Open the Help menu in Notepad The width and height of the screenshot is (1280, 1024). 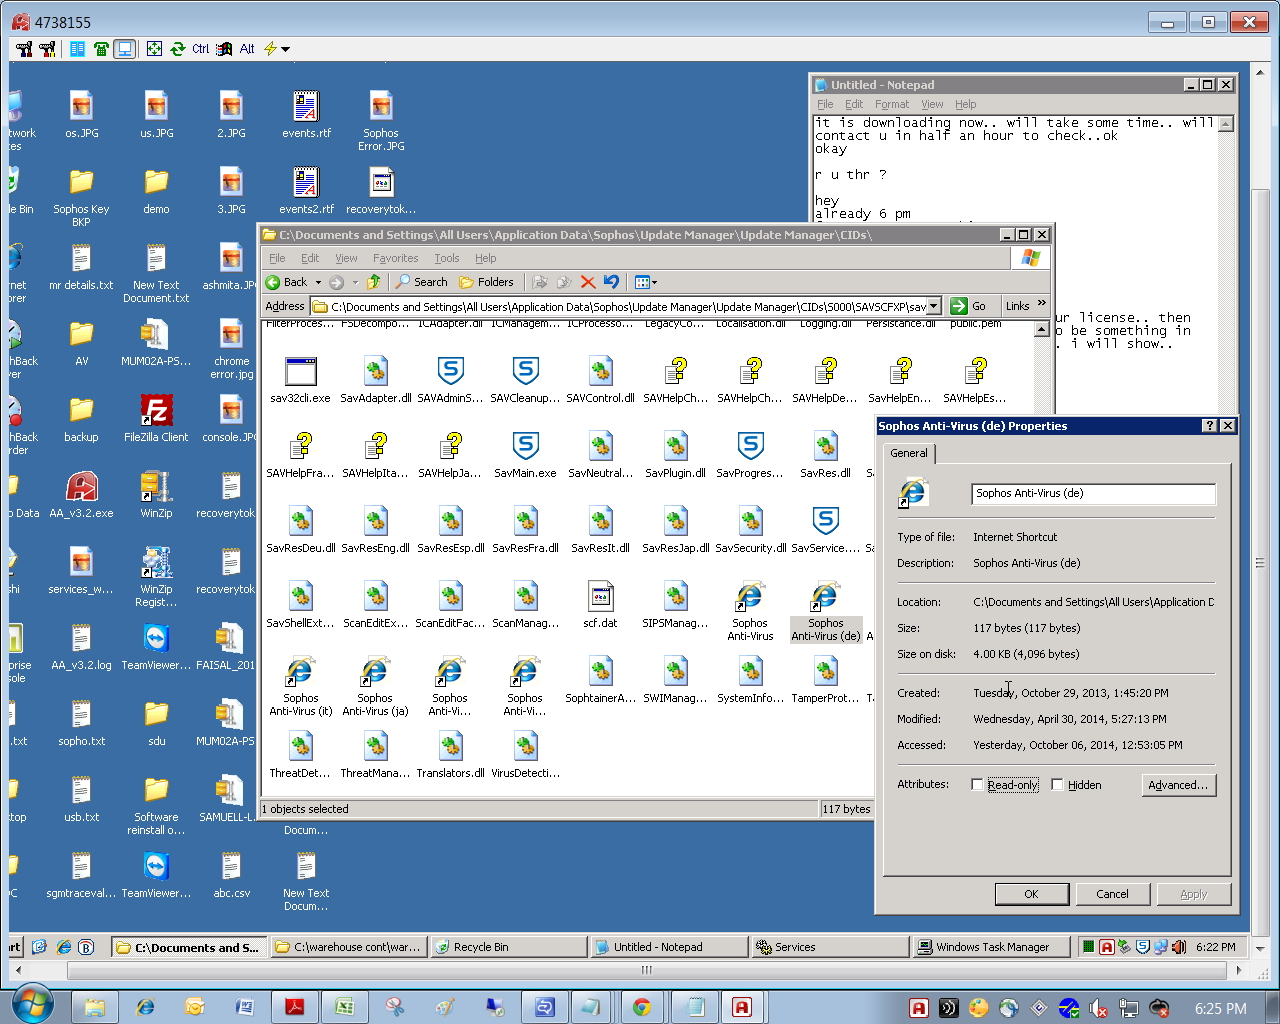coord(965,104)
